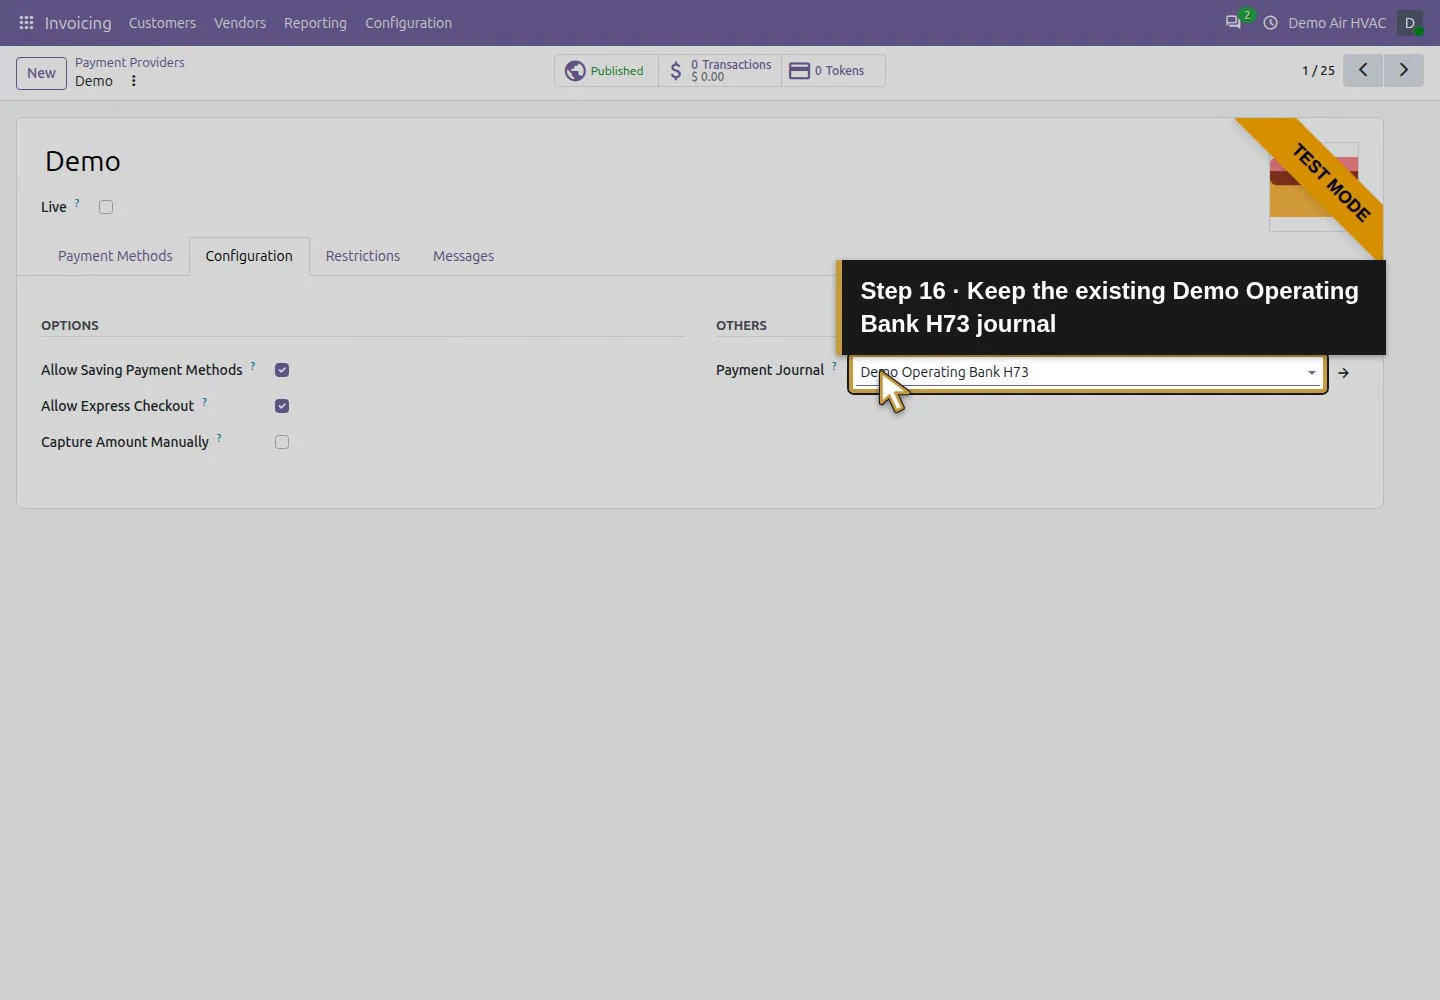1440x1000 pixels.
Task: Switch to the Messages tab
Action: 463,256
